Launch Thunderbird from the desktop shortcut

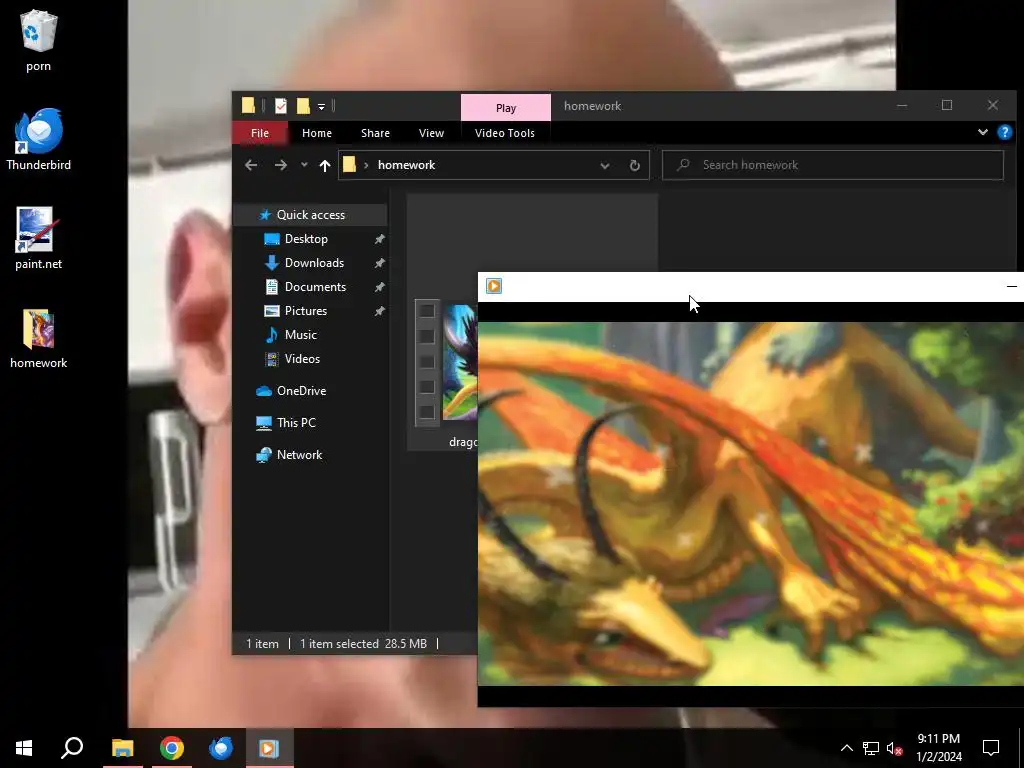[x=39, y=139]
